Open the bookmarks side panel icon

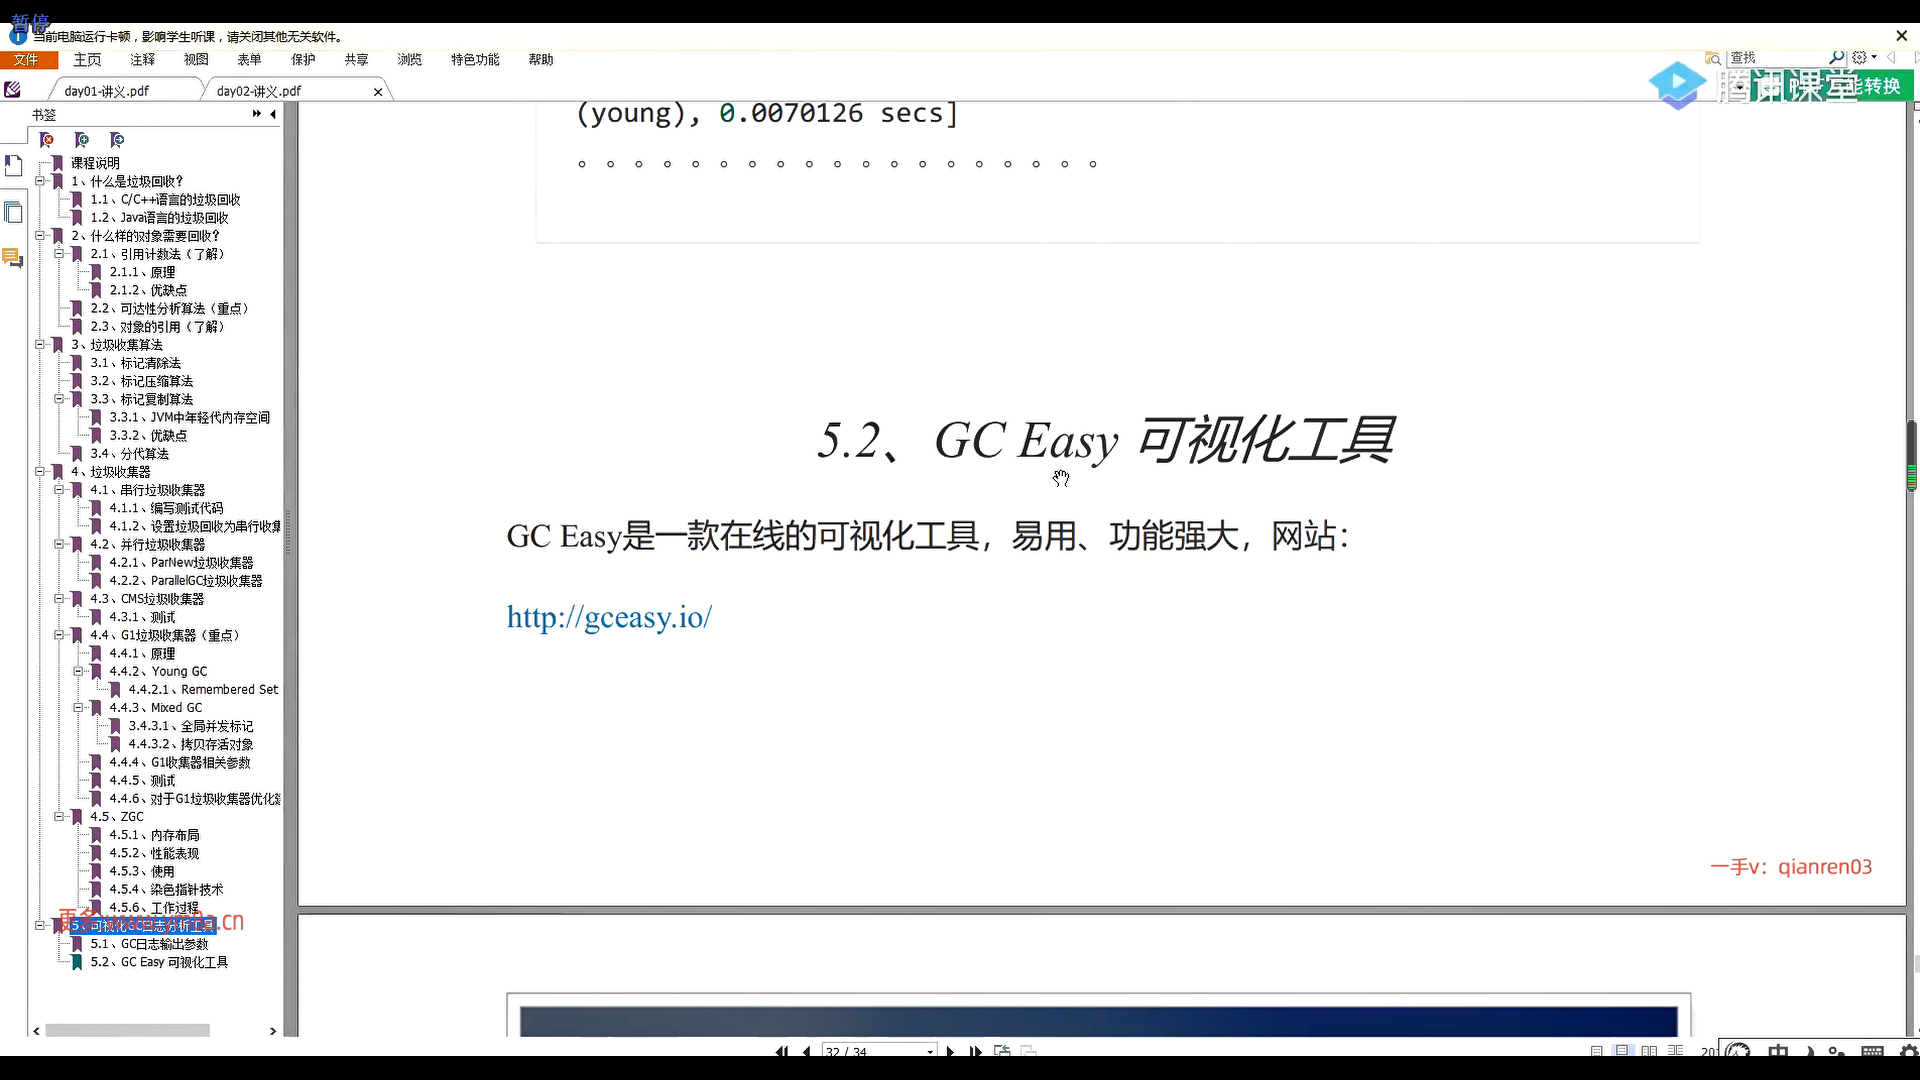(13, 165)
